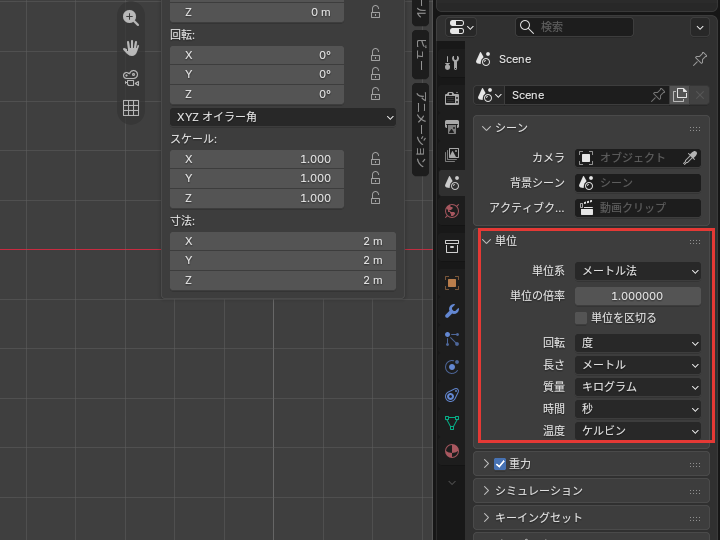Open the World properties tab
720x540 pixels.
452,211
